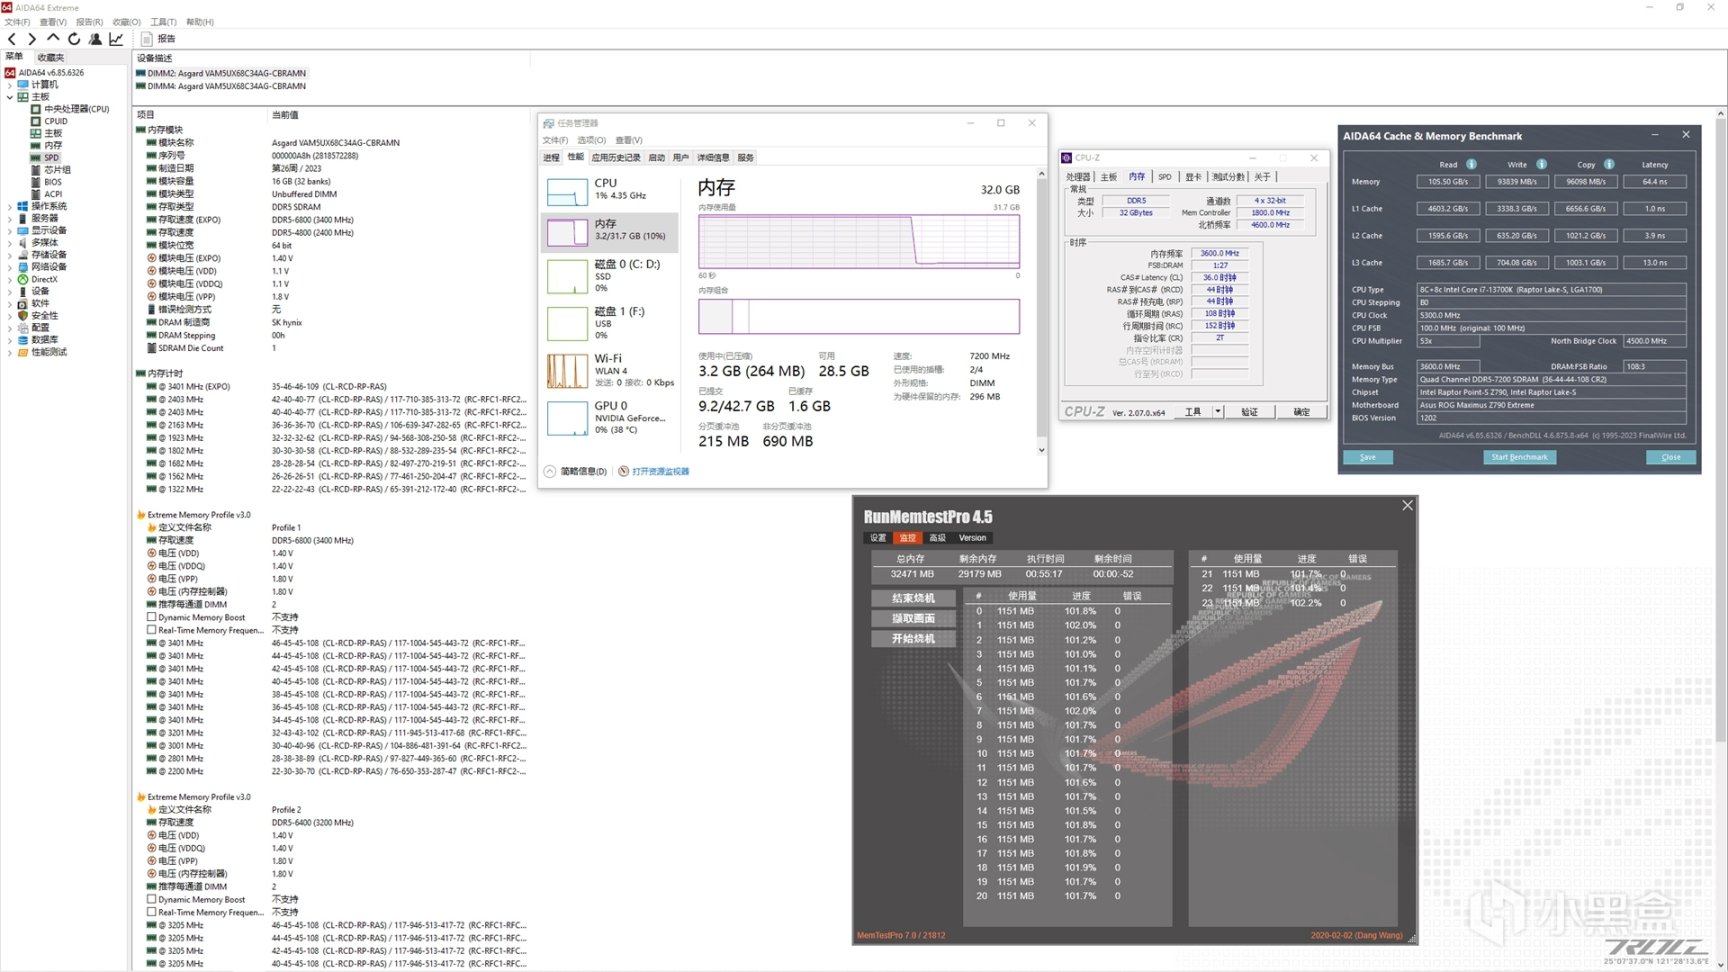
Task: Click the resource monitor icon in Task Manager
Action: (624, 471)
